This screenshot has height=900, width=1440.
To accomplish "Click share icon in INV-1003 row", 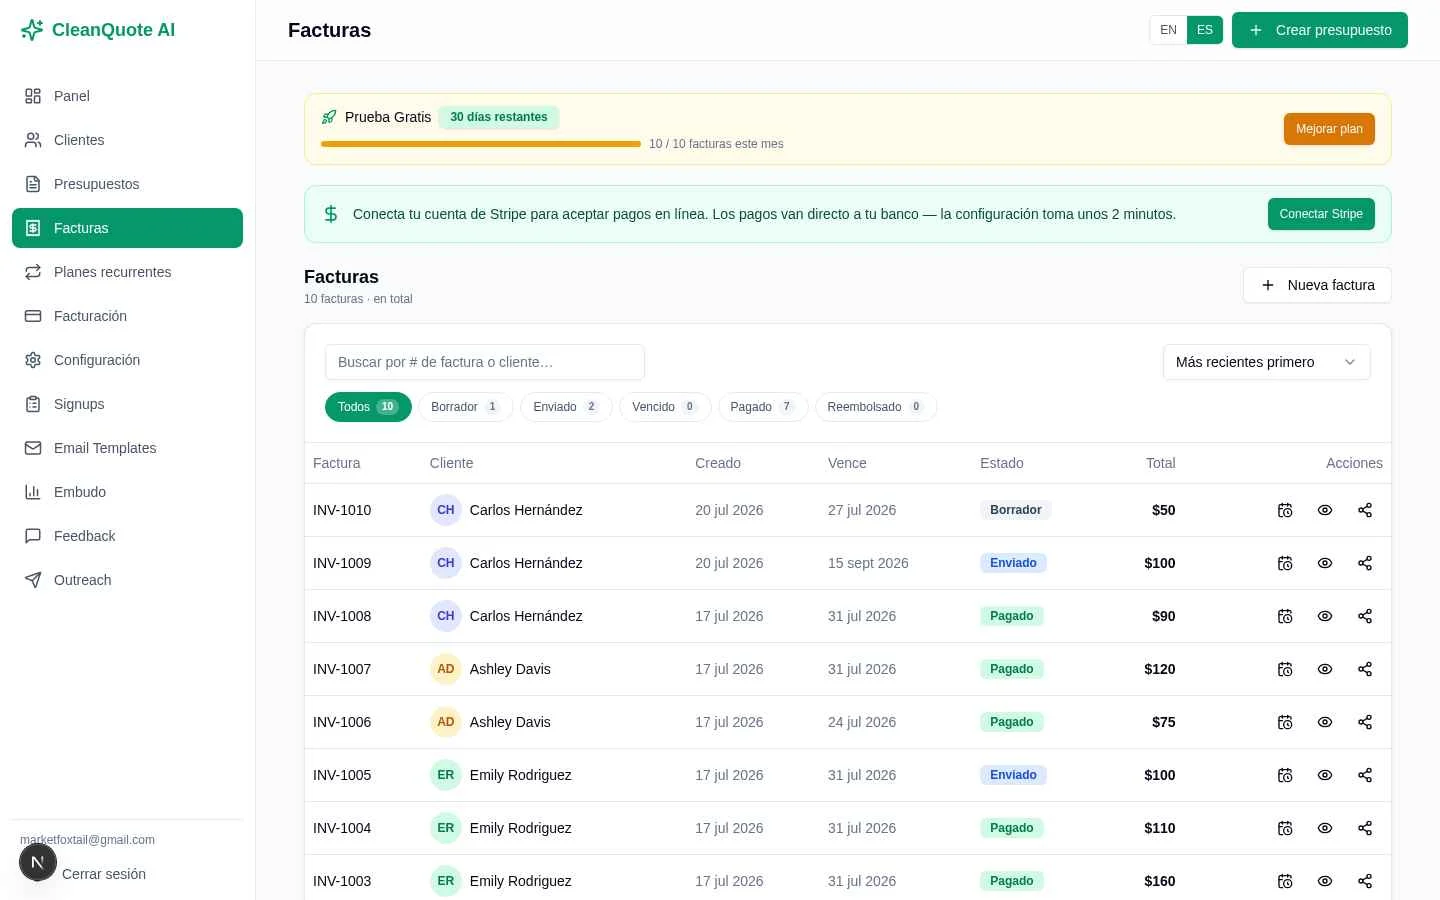I will (x=1365, y=881).
